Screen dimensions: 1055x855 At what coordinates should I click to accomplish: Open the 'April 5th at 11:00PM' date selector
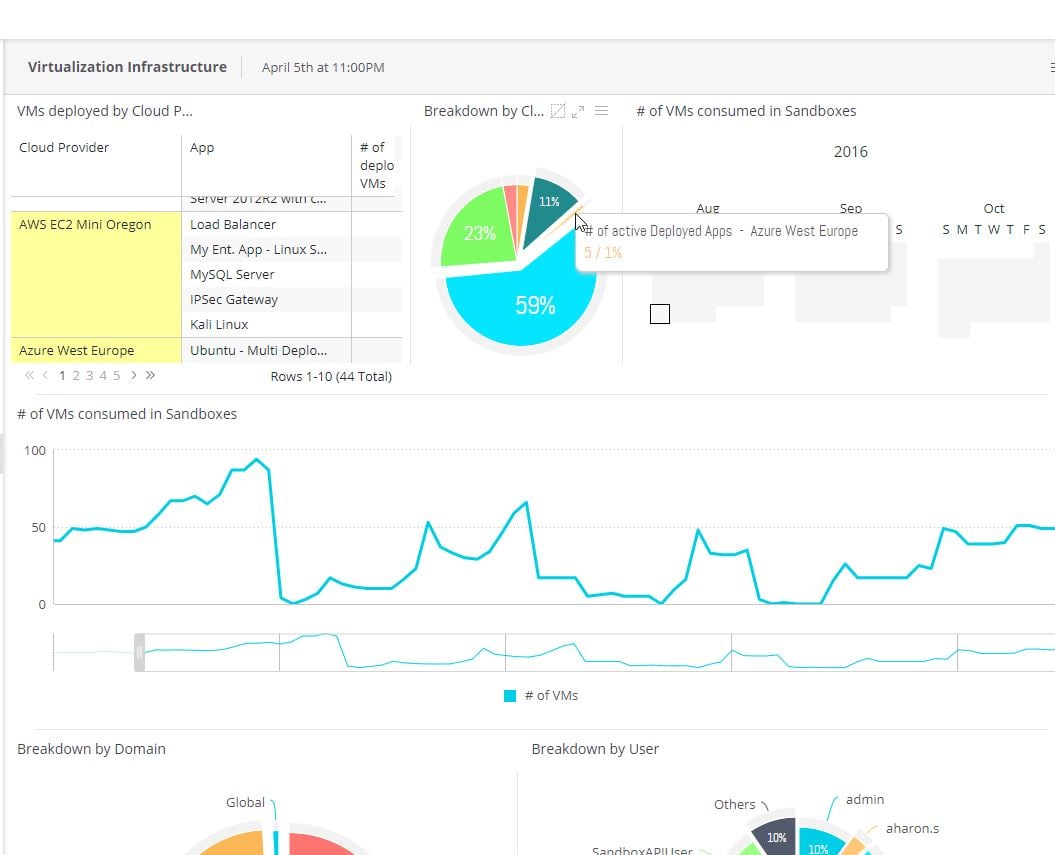pos(321,67)
